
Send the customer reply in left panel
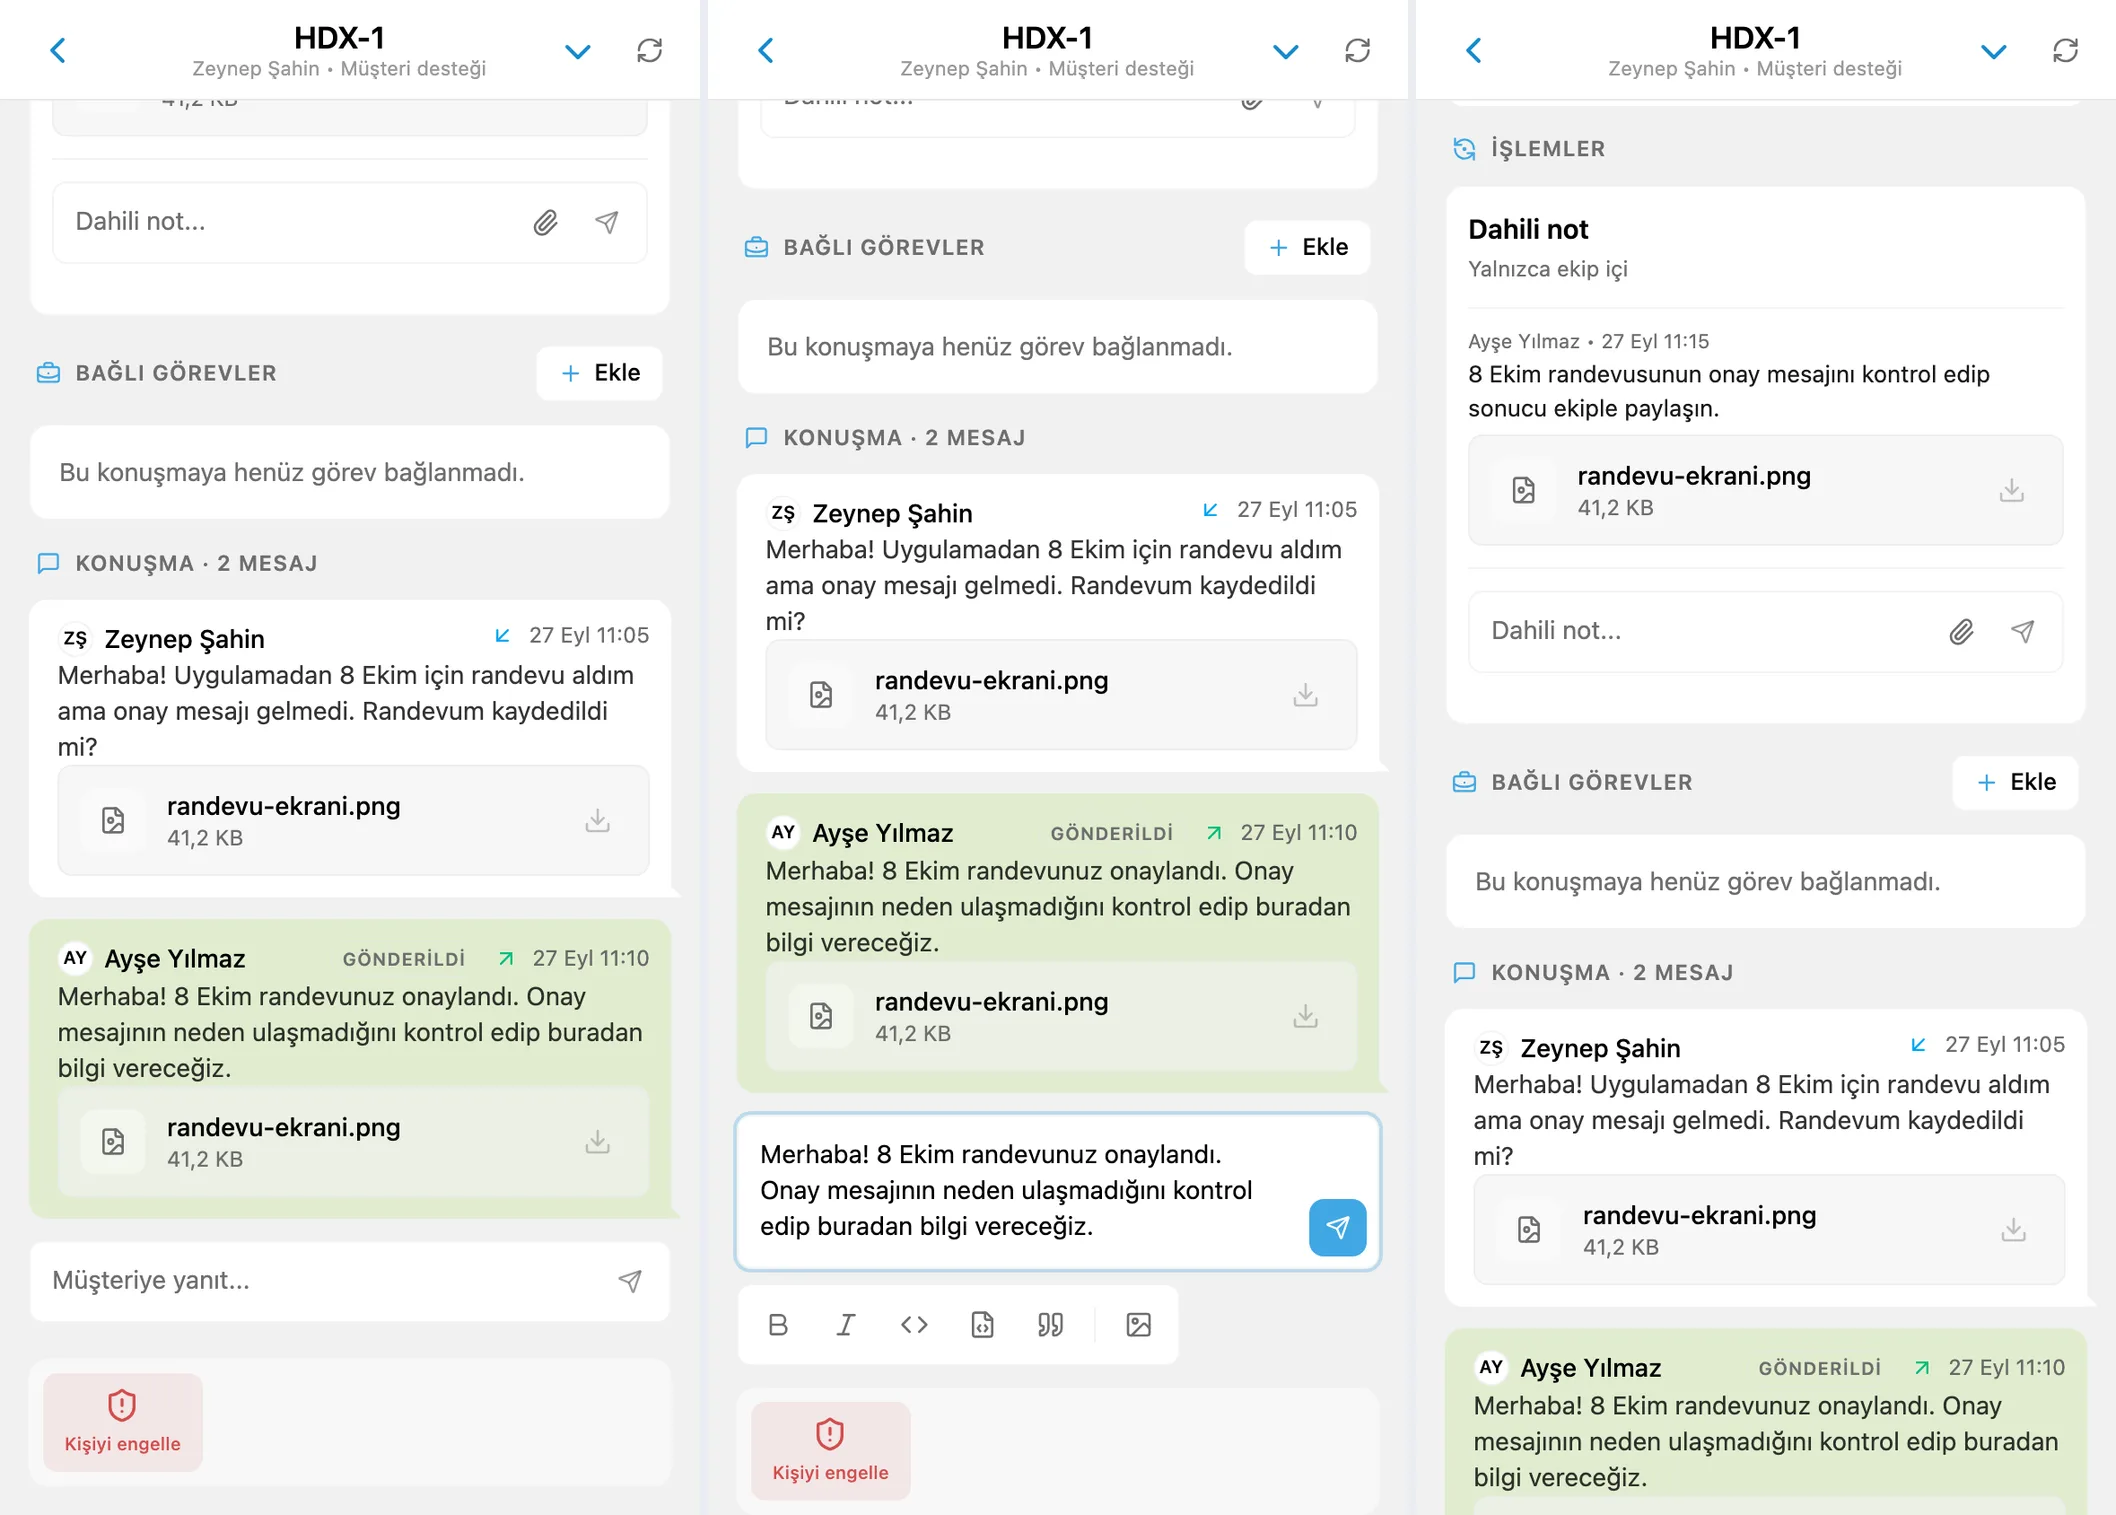(630, 1281)
